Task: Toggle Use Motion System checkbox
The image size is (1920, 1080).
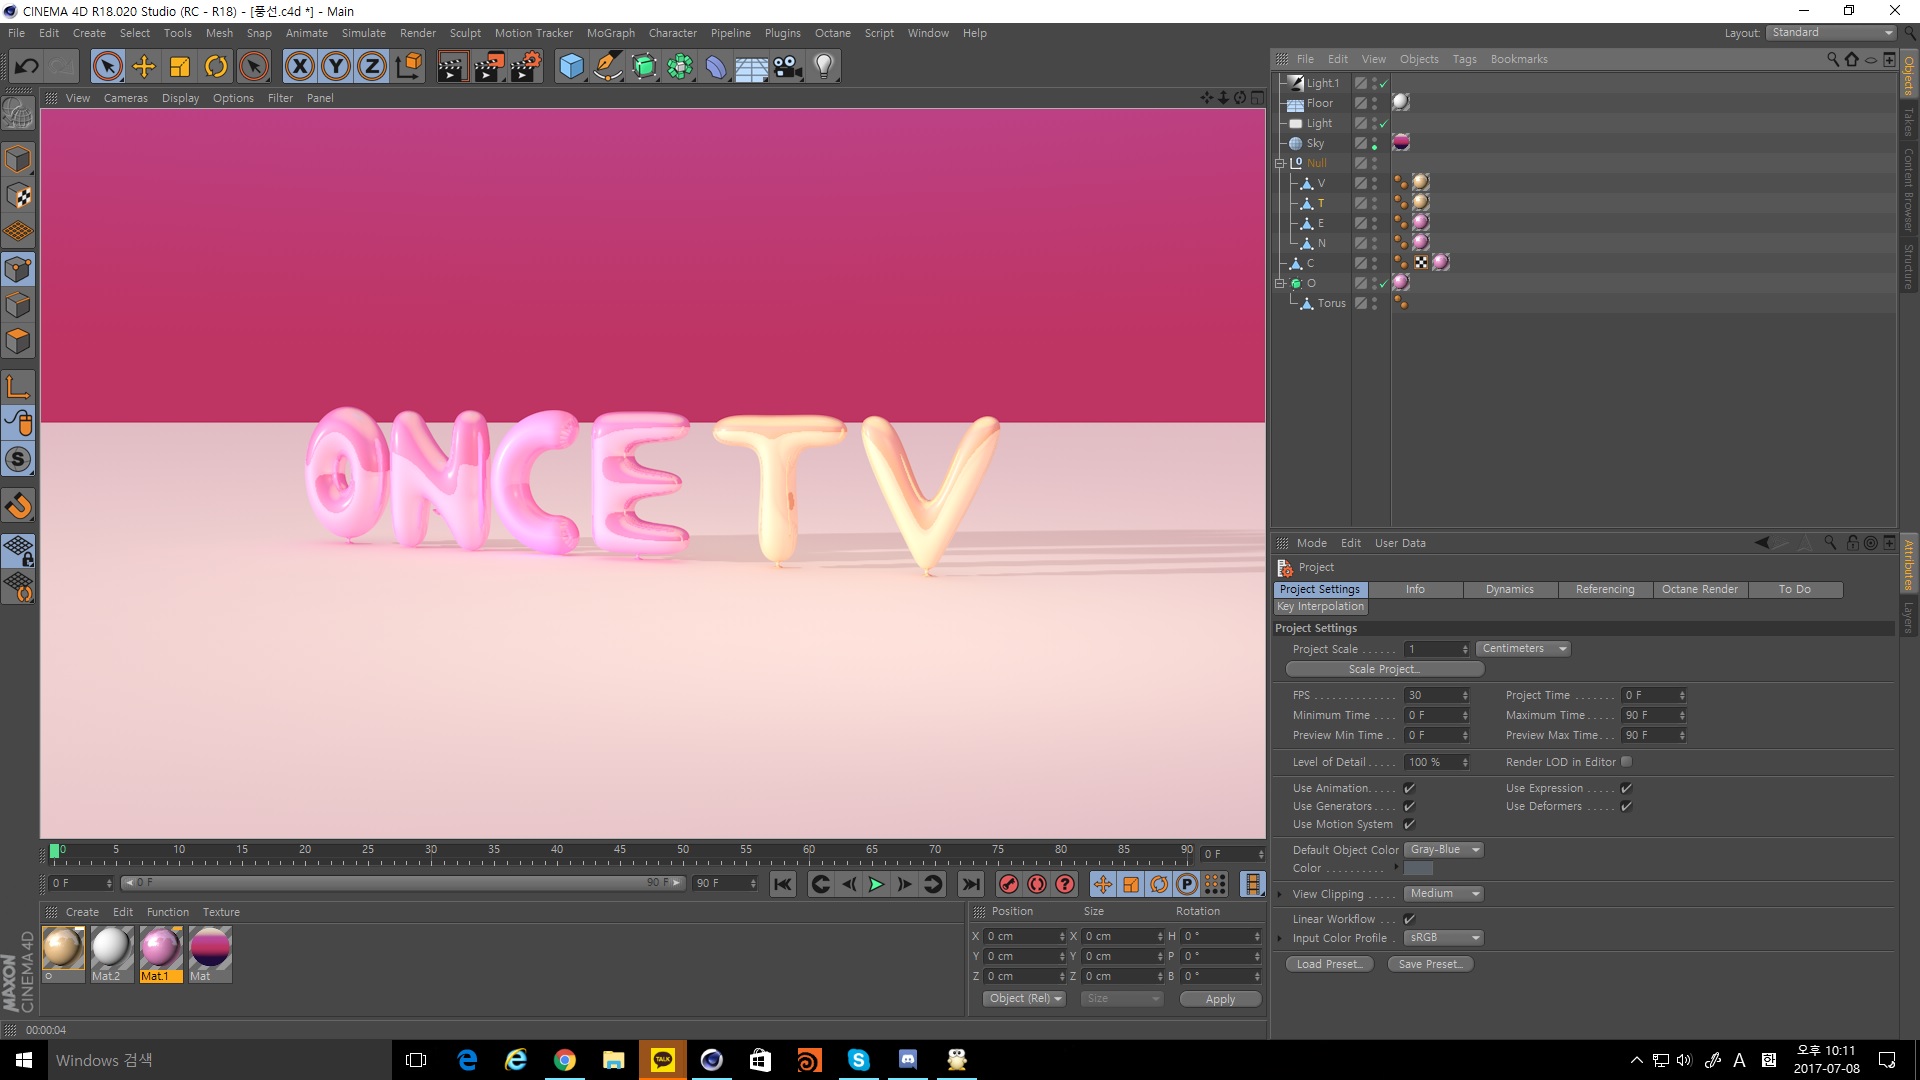Action: [1409, 824]
